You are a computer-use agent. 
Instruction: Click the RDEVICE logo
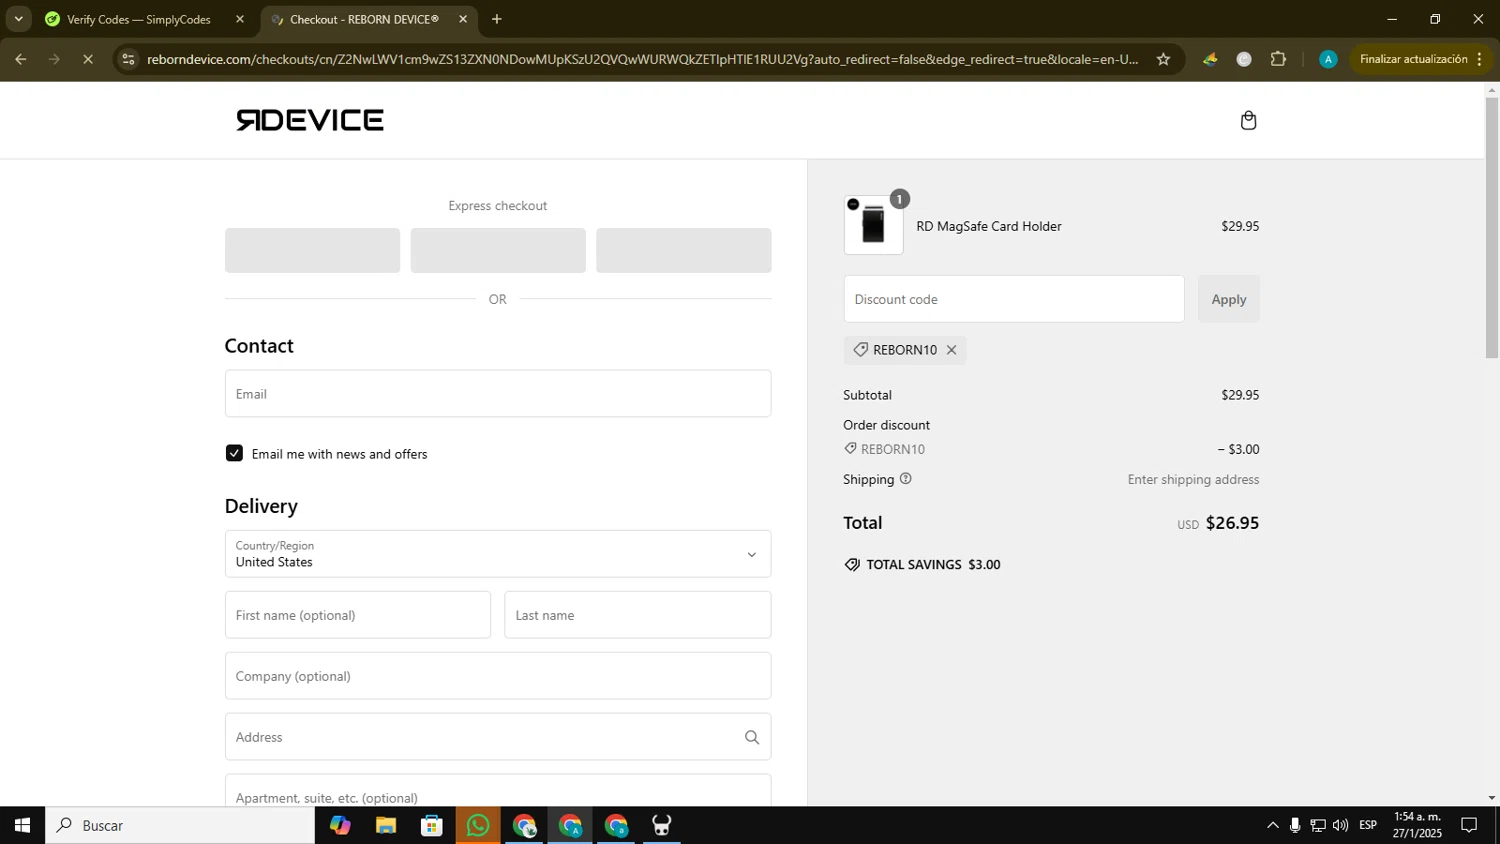point(310,120)
